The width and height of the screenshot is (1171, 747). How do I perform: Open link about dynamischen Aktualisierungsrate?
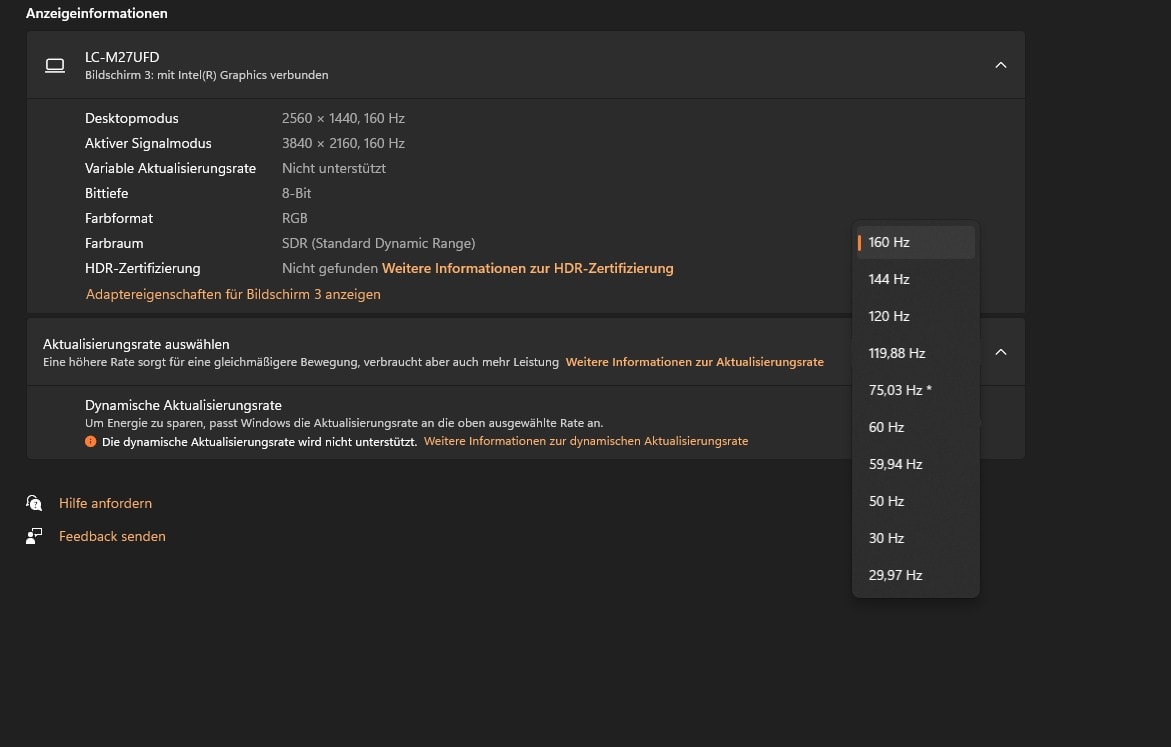pos(585,441)
